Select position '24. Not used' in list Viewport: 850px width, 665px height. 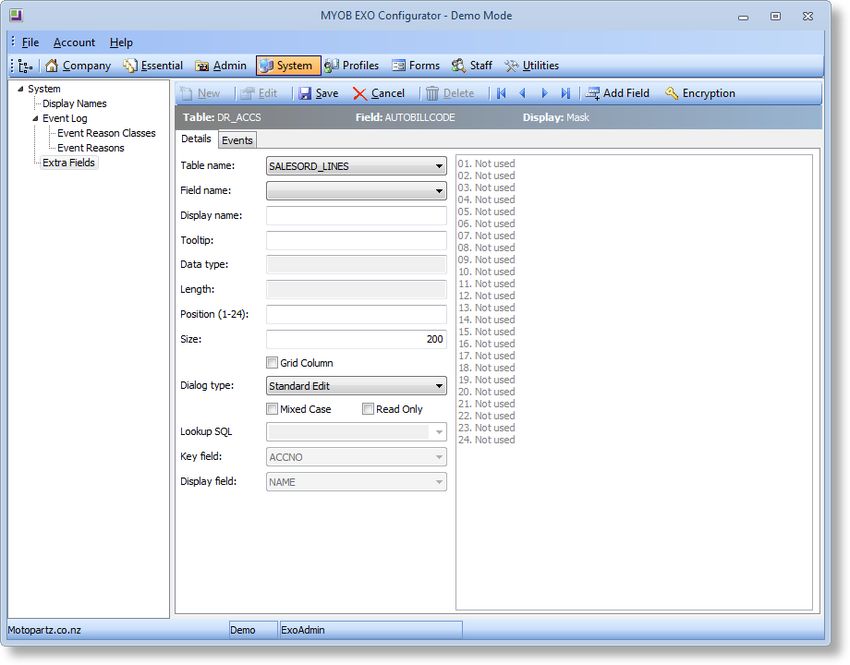point(486,440)
